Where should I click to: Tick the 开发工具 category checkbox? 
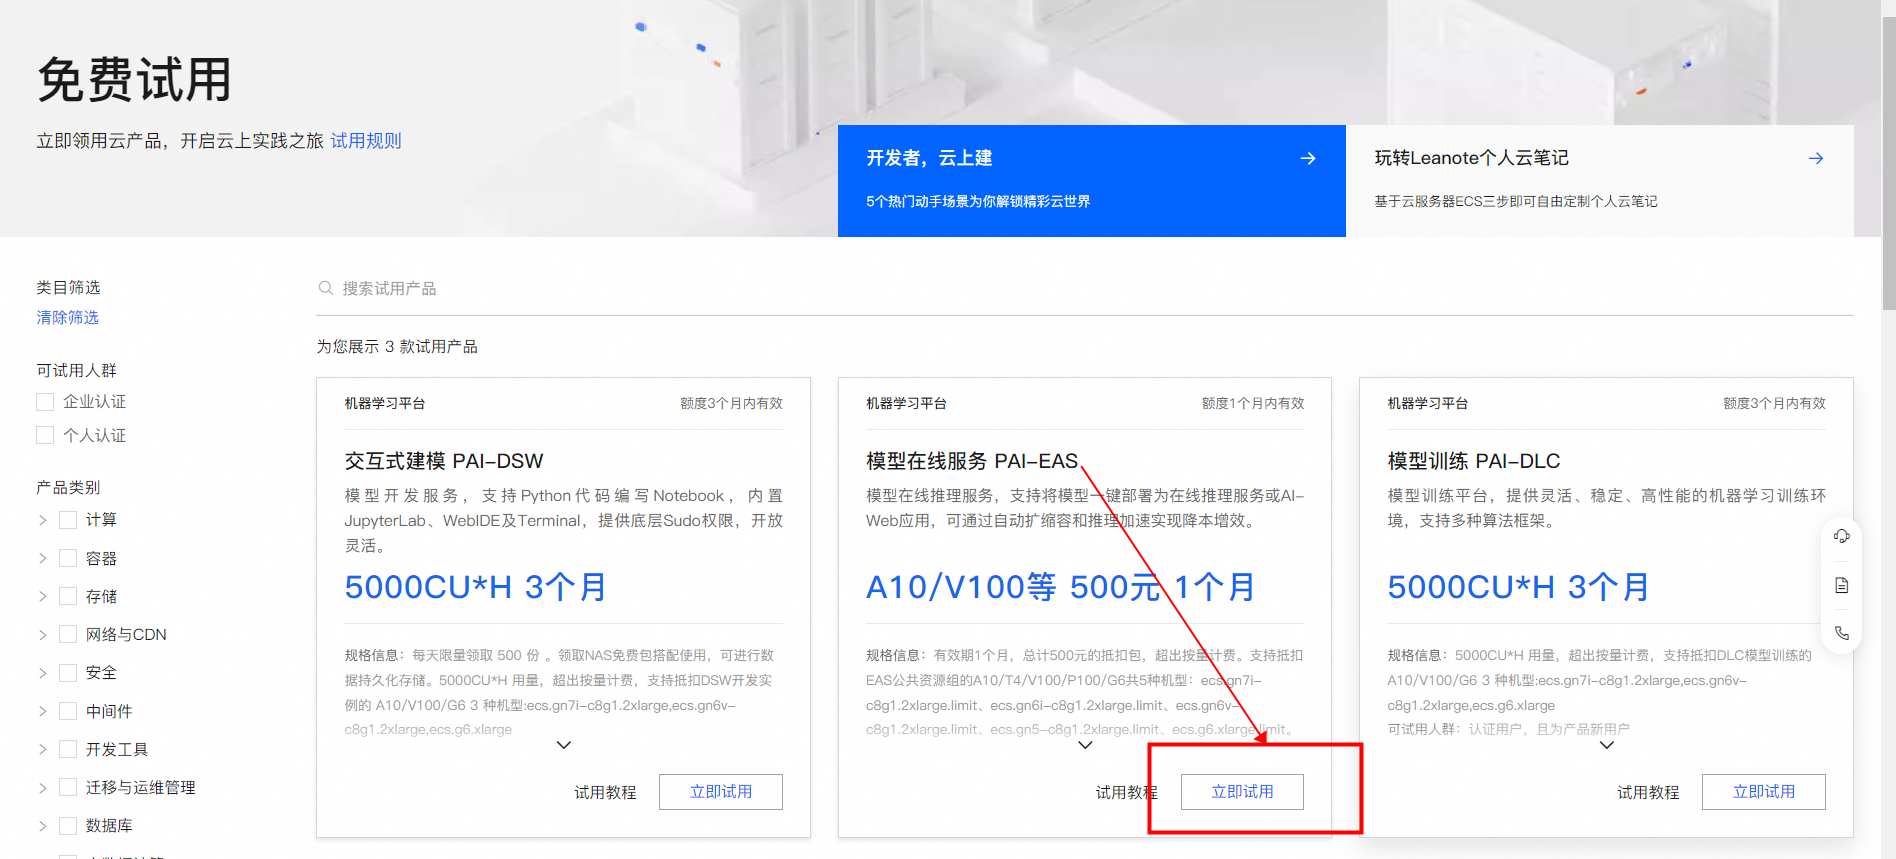[68, 749]
